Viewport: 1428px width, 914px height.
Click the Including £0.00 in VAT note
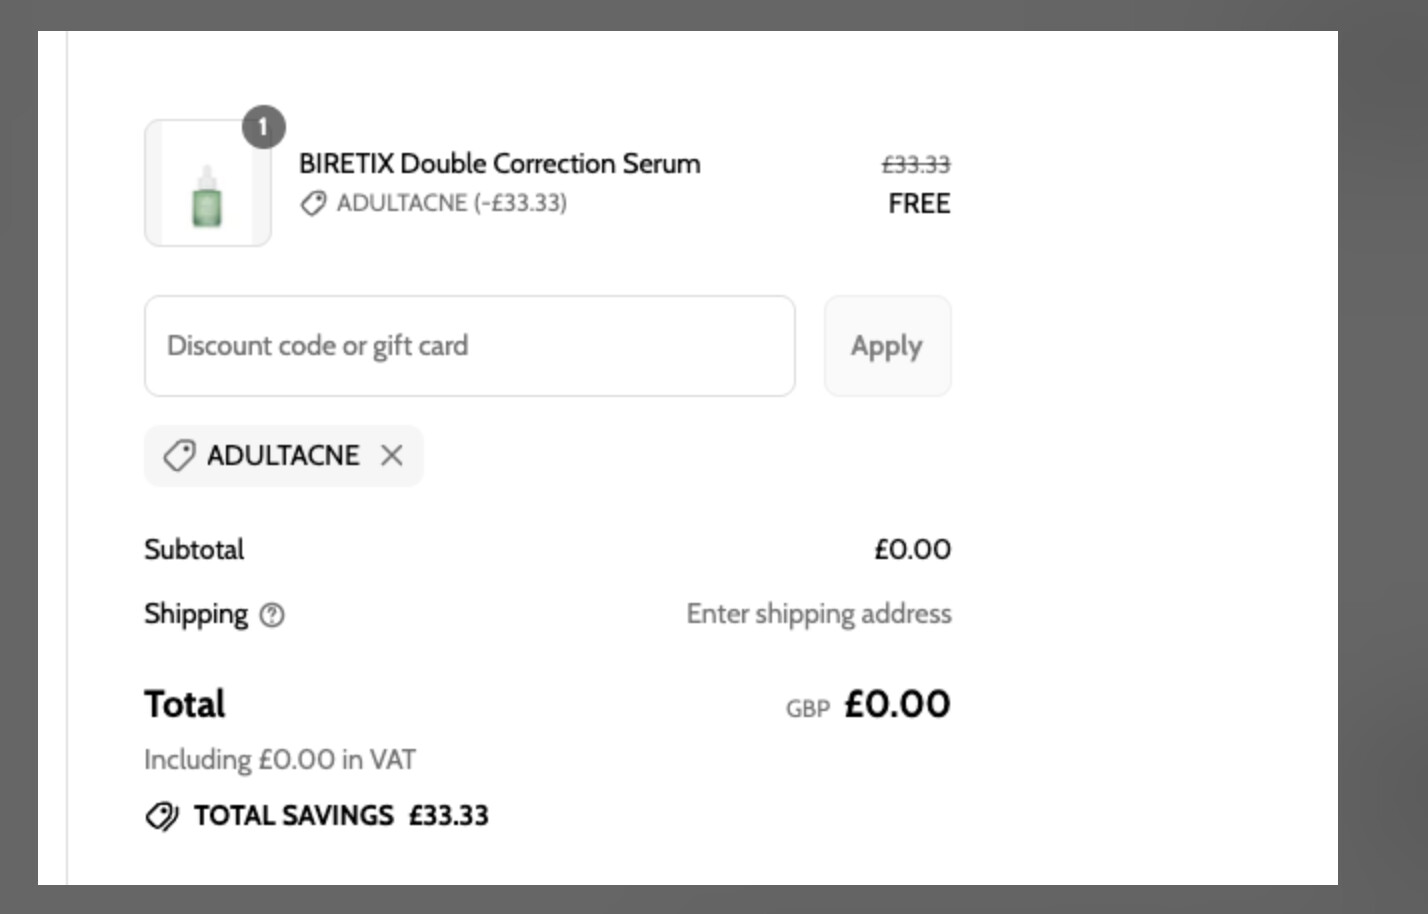[x=279, y=760]
